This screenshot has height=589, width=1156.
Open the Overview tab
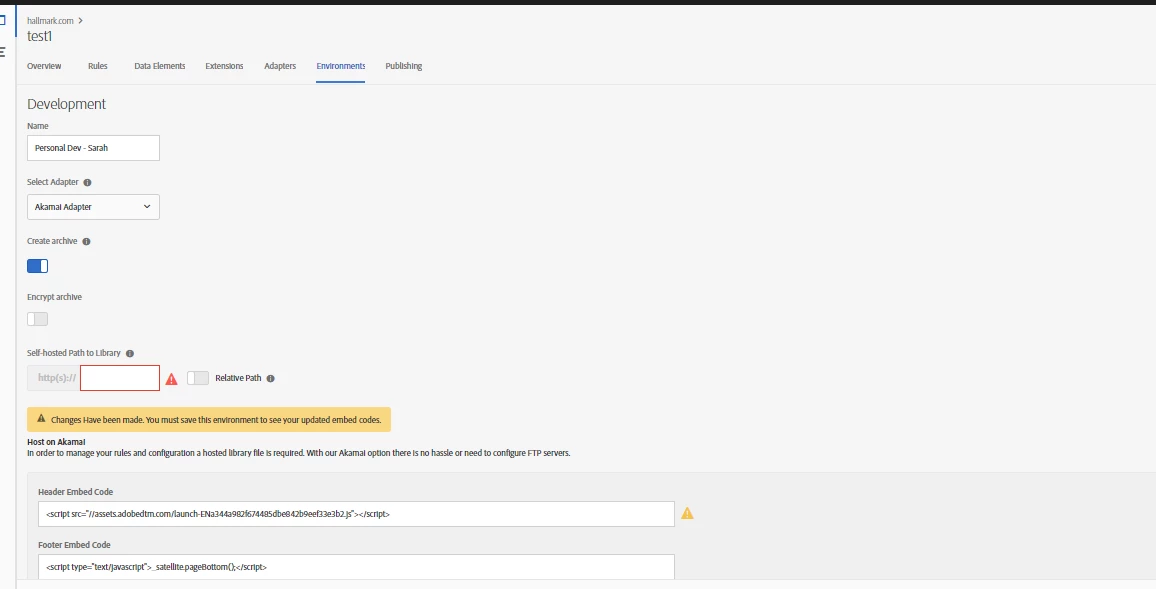(44, 66)
